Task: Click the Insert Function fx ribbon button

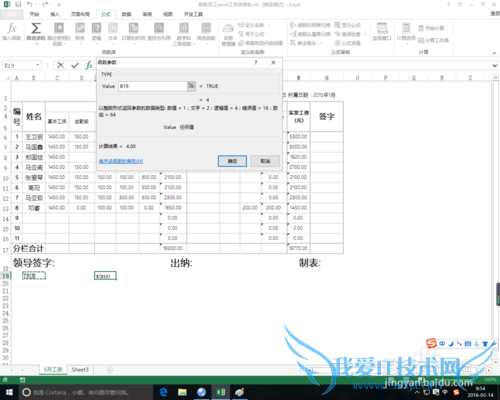Action: coord(12,31)
